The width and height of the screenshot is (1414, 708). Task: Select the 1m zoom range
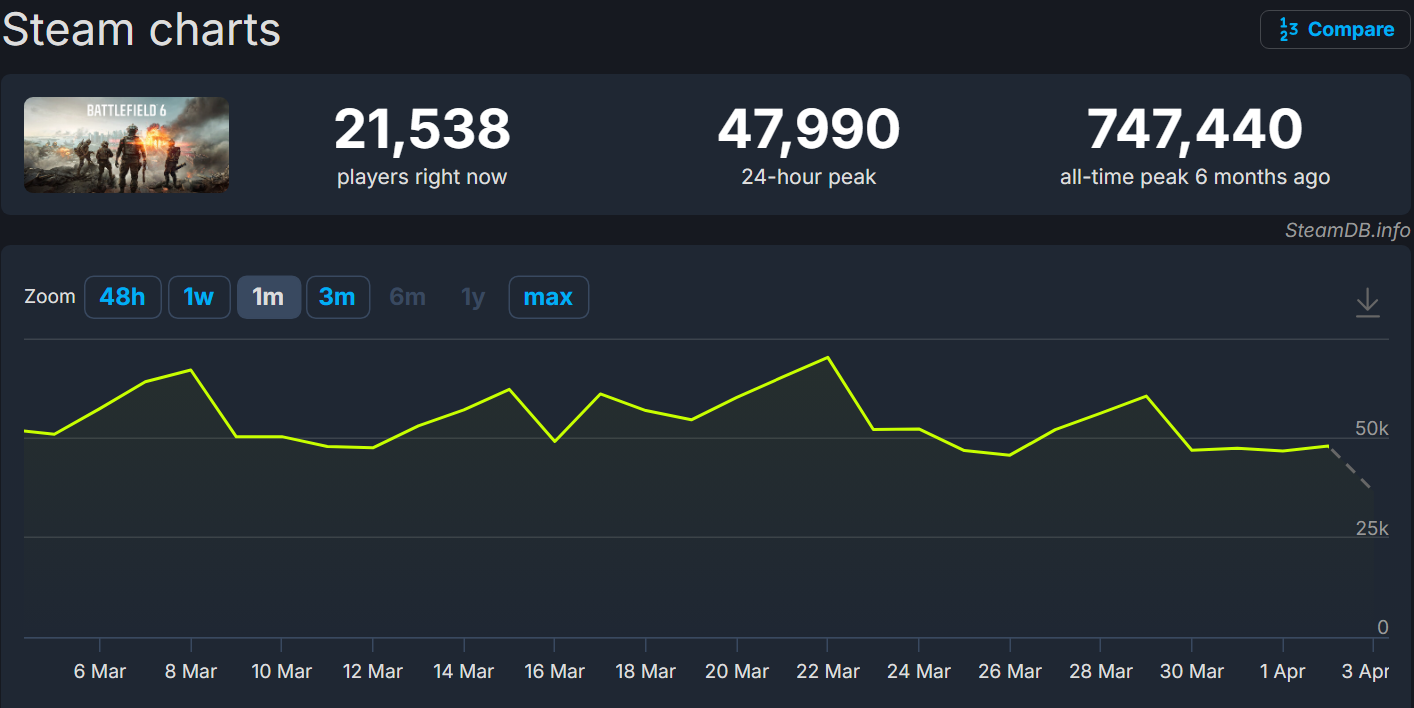(x=268, y=297)
